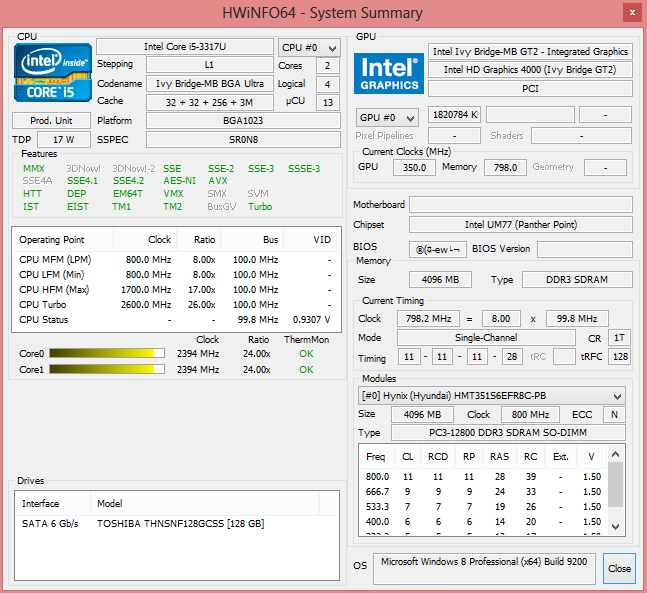
Task: Close the System Summary window via X
Action: pos(632,13)
